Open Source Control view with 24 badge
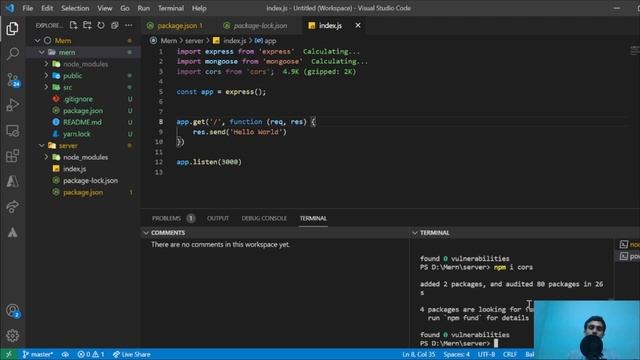640x360 pixels. (12, 80)
